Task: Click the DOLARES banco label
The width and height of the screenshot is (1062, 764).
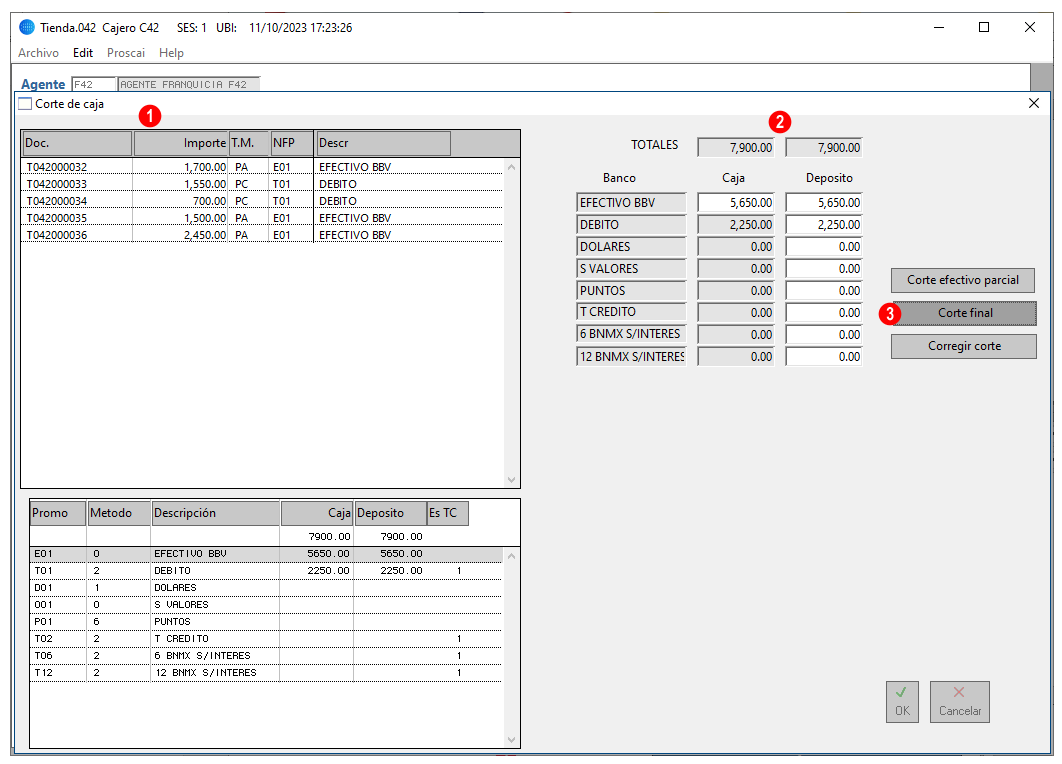Action: pyautogui.click(x=631, y=247)
